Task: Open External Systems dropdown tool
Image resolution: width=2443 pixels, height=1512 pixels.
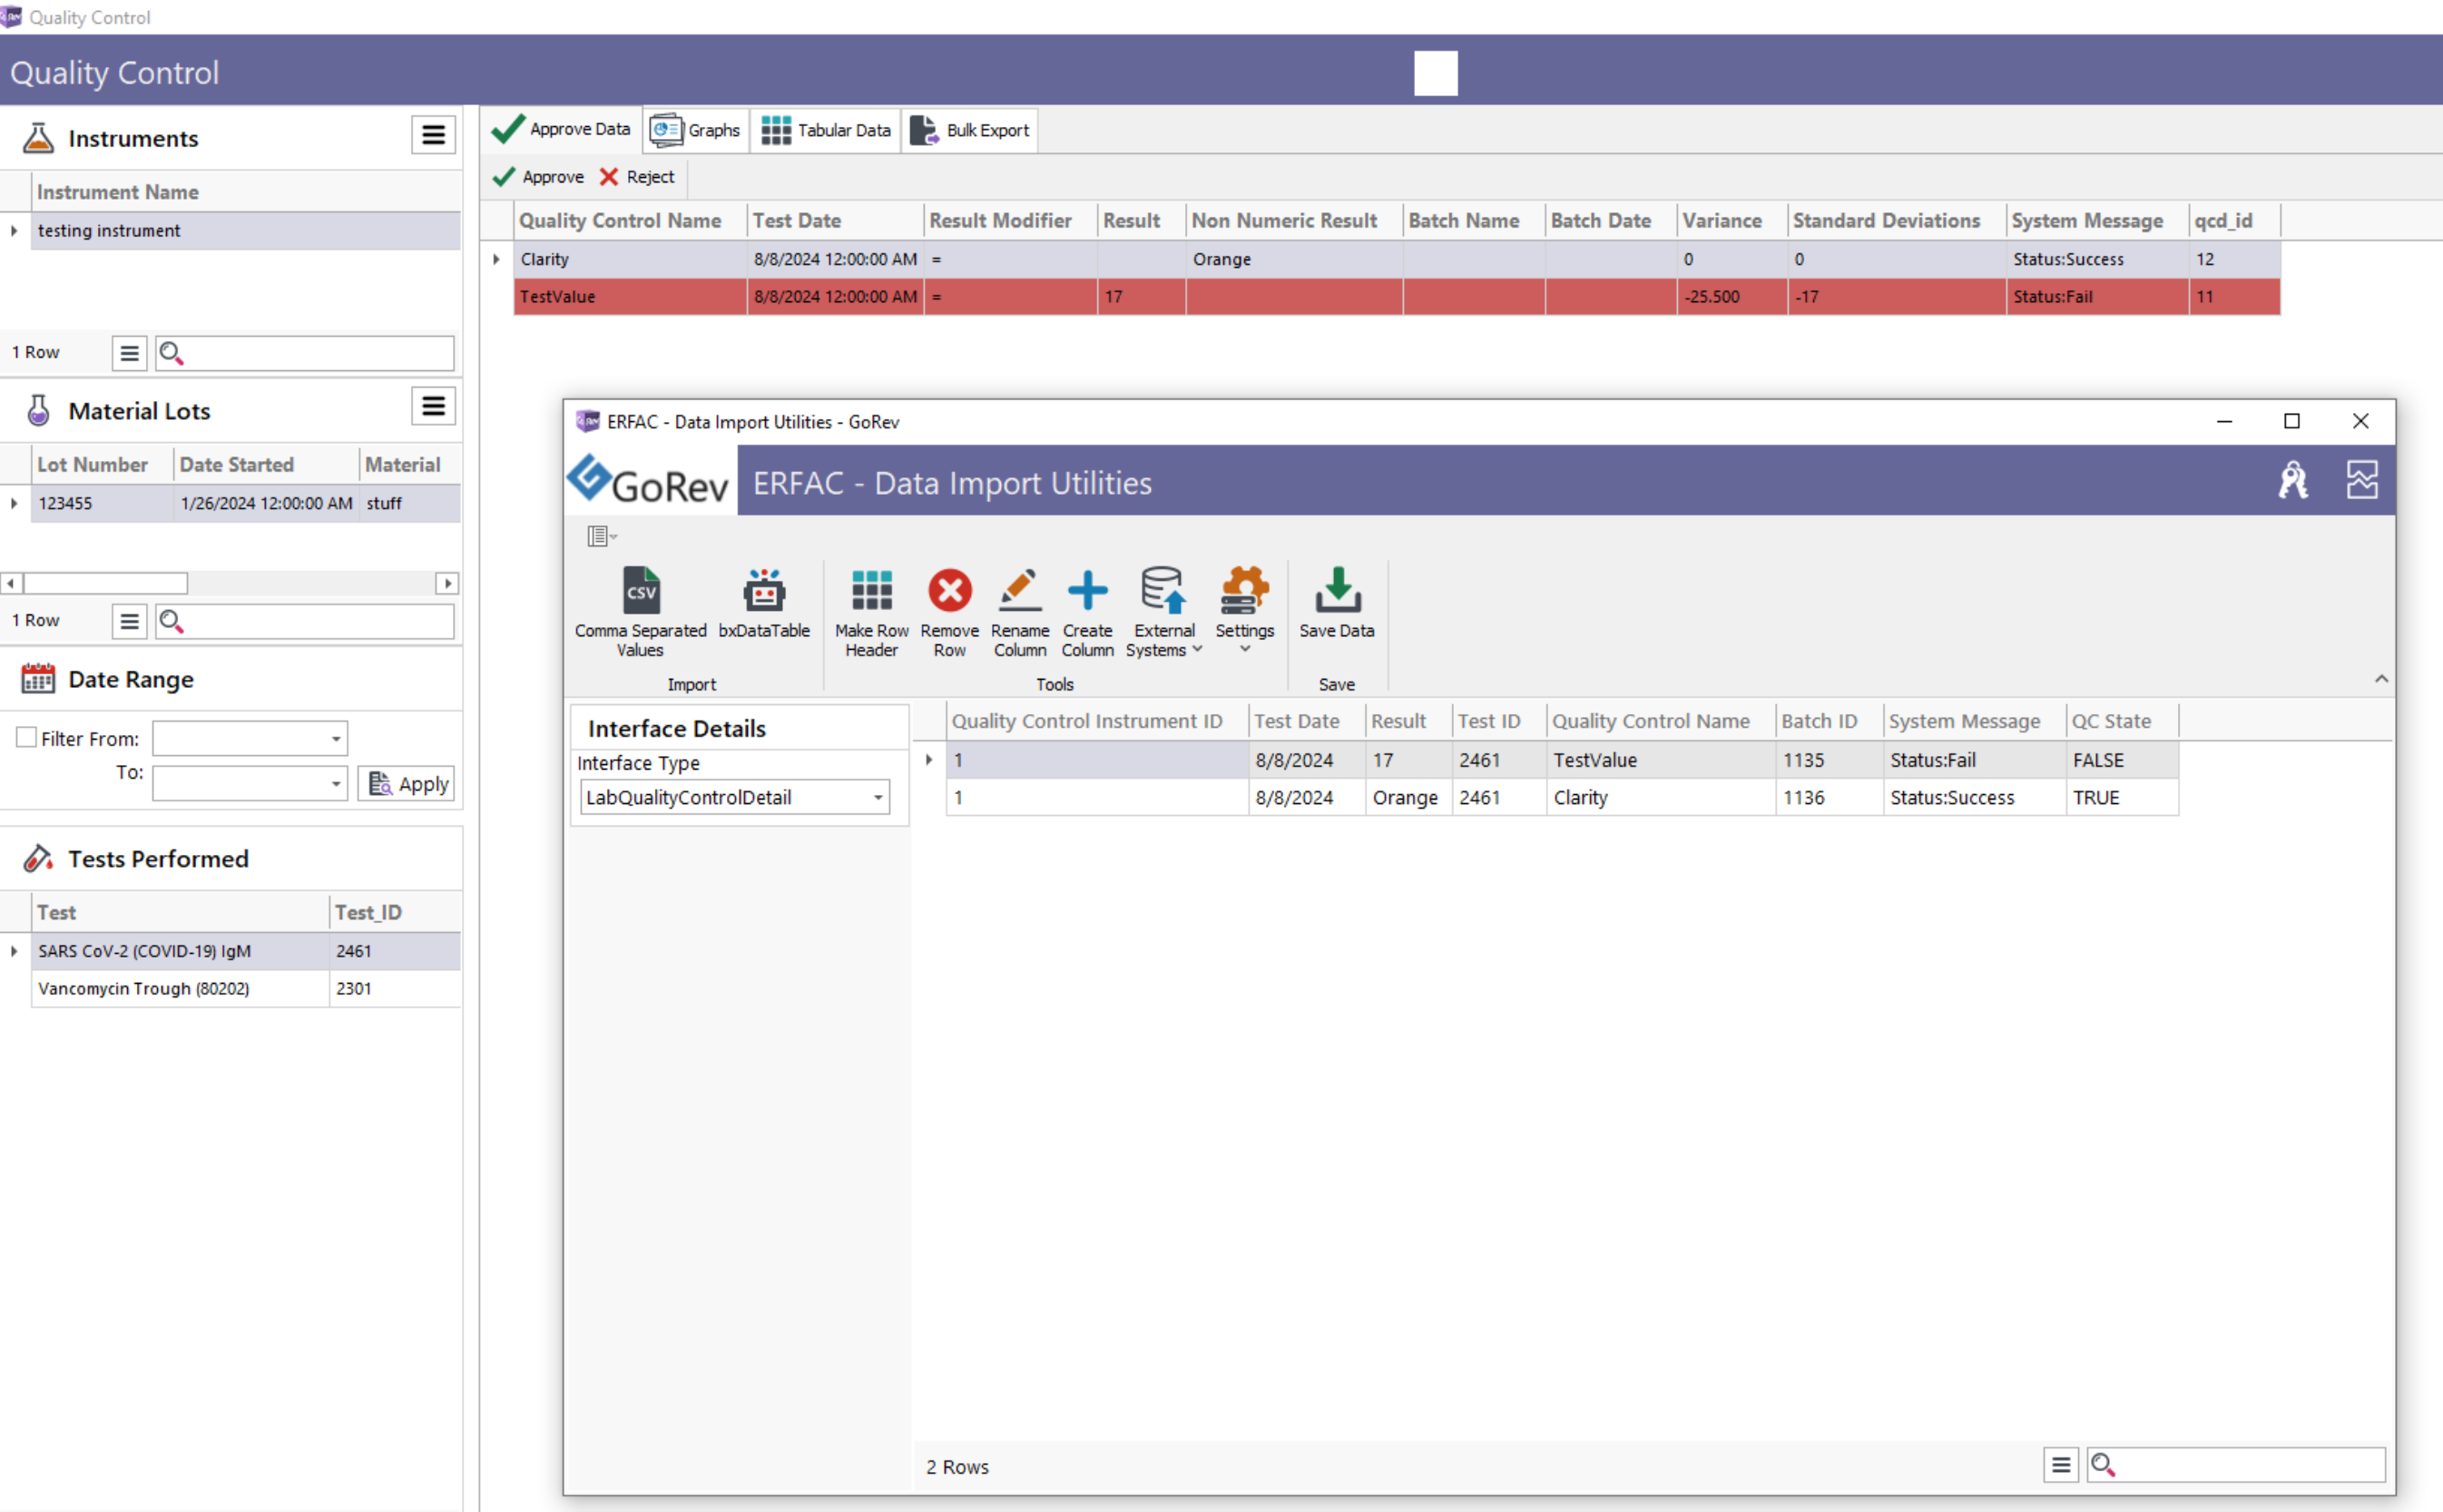Action: pos(1164,611)
